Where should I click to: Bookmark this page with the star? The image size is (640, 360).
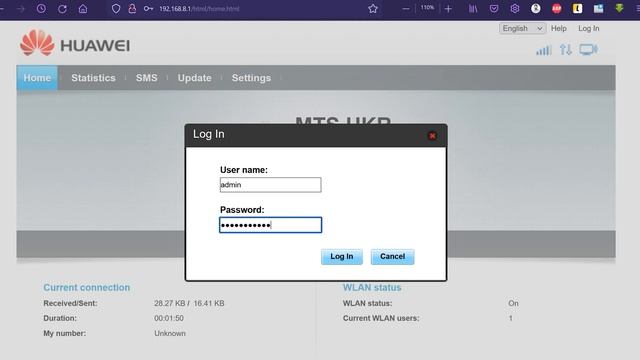pyautogui.click(x=373, y=9)
